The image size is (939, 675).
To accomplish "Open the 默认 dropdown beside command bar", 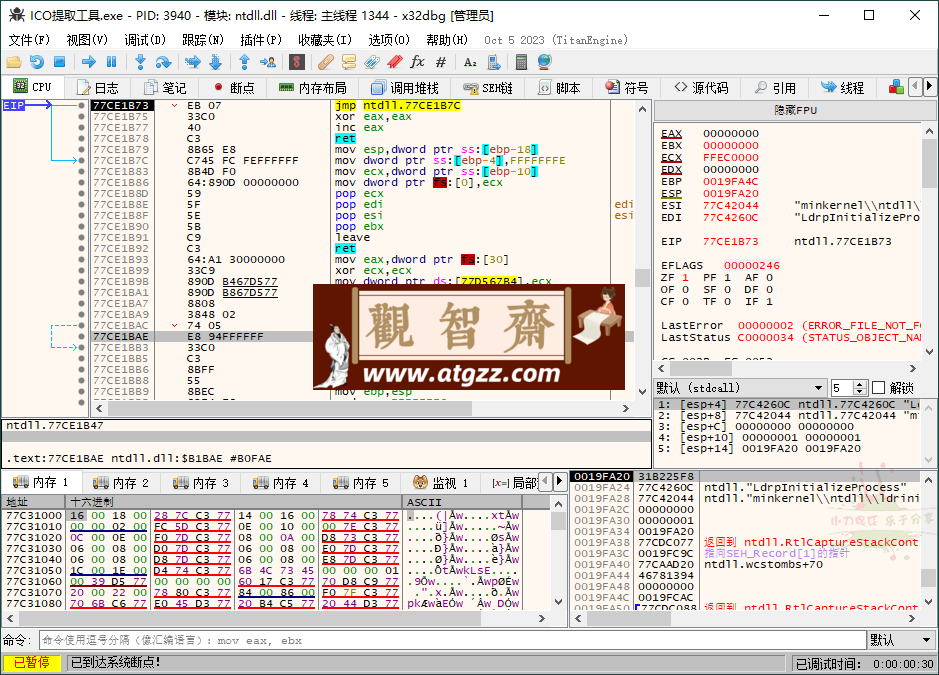I will [x=902, y=640].
